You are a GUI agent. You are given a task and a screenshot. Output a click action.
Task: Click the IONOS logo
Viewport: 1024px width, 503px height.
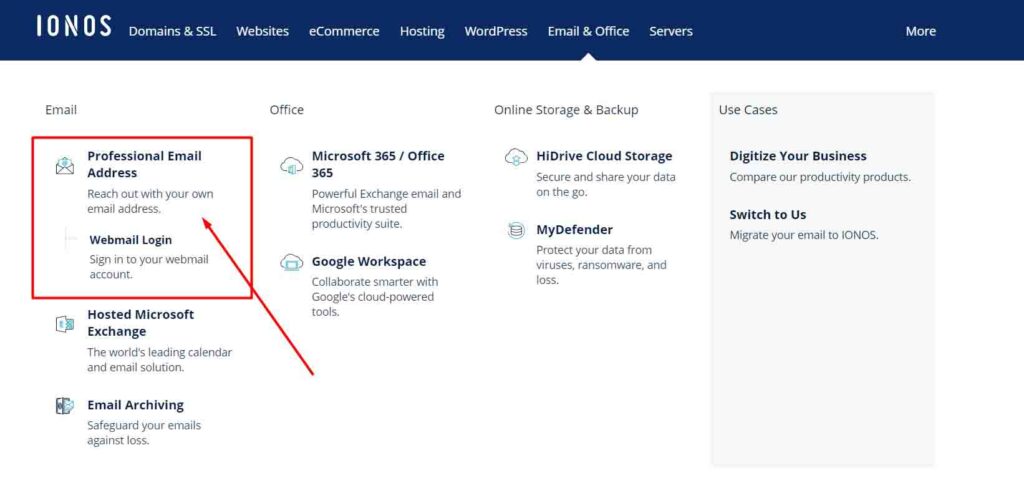pos(74,26)
